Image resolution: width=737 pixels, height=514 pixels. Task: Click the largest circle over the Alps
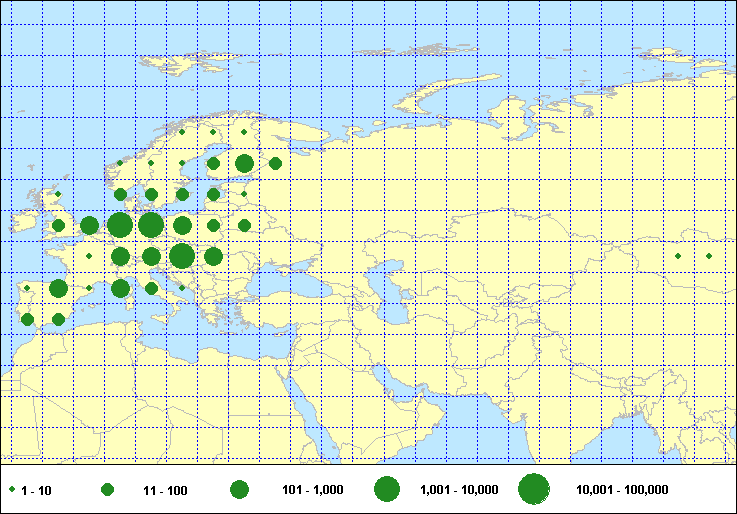pos(181,256)
